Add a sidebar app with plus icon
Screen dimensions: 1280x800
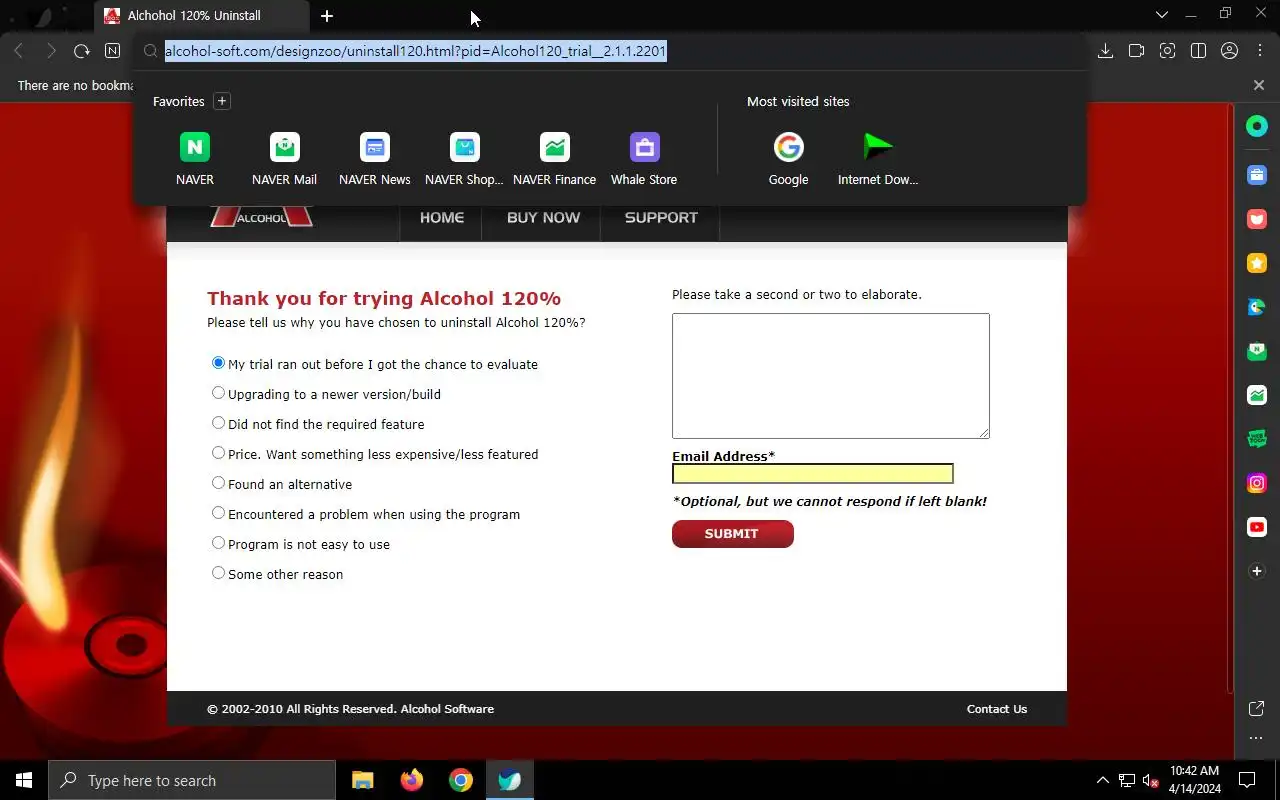click(x=1257, y=571)
